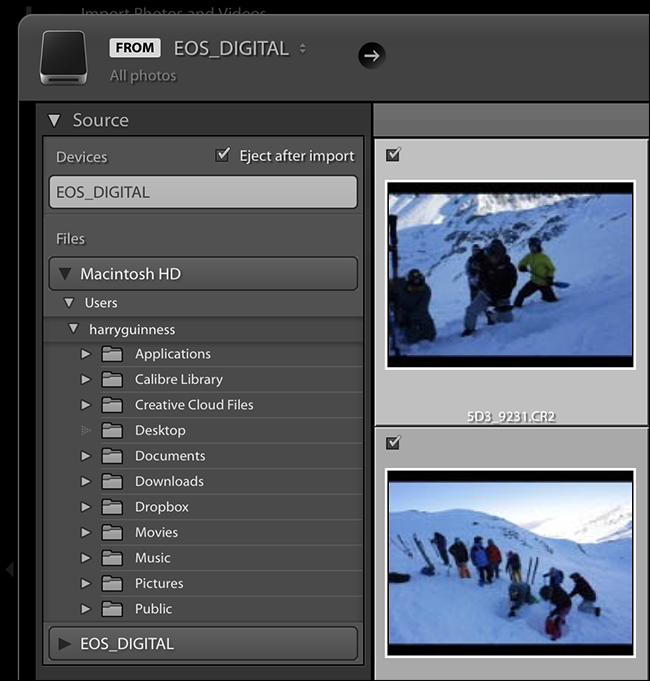Select the Creative Cloud Files folder
The image size is (650, 681).
pyautogui.click(x=194, y=405)
